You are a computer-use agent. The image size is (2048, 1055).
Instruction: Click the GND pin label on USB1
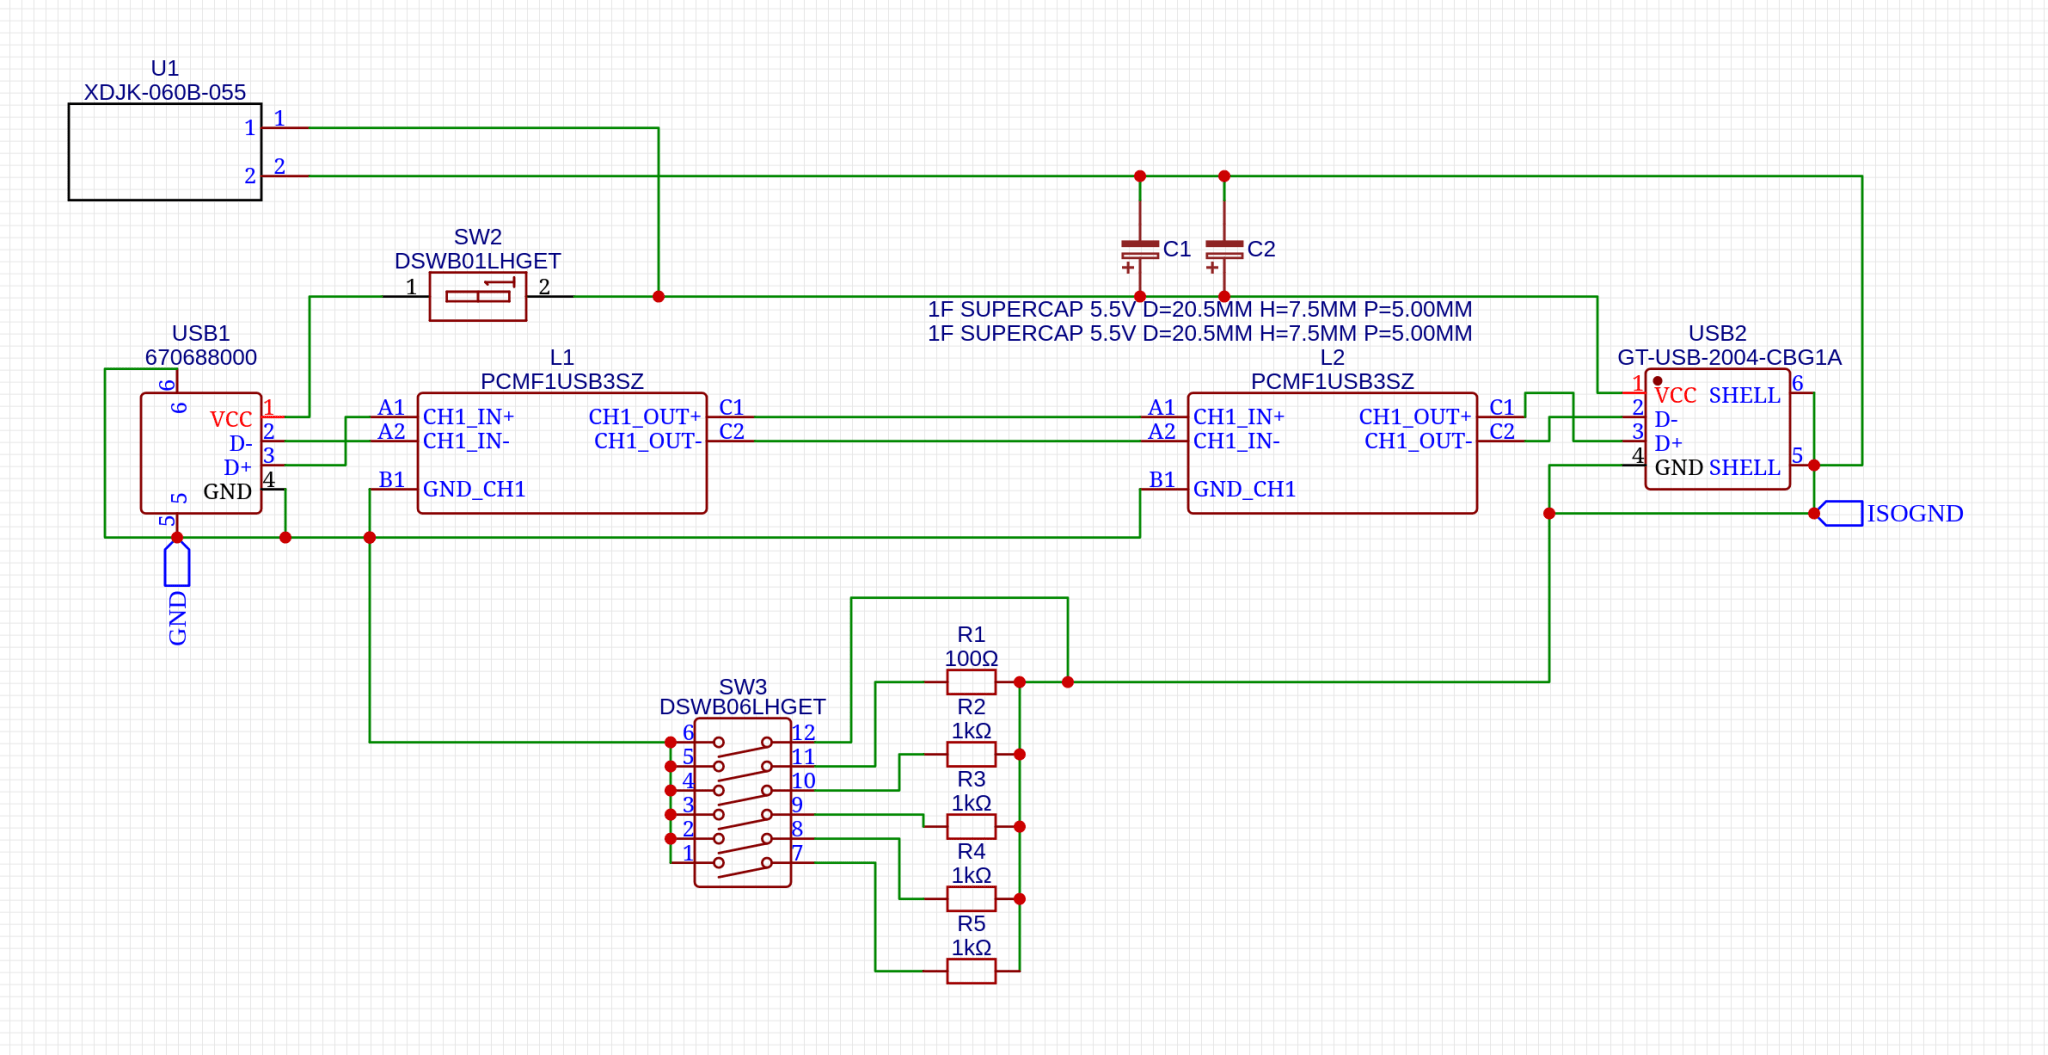pos(228,491)
